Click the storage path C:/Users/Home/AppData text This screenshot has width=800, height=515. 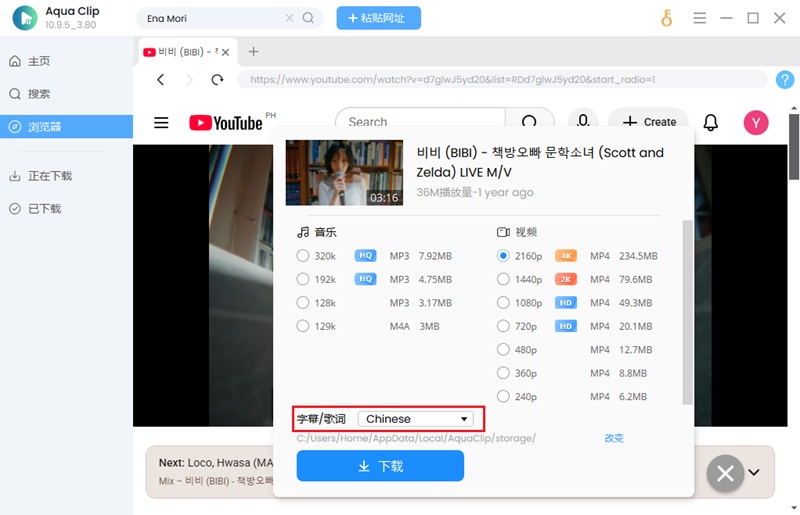point(416,438)
